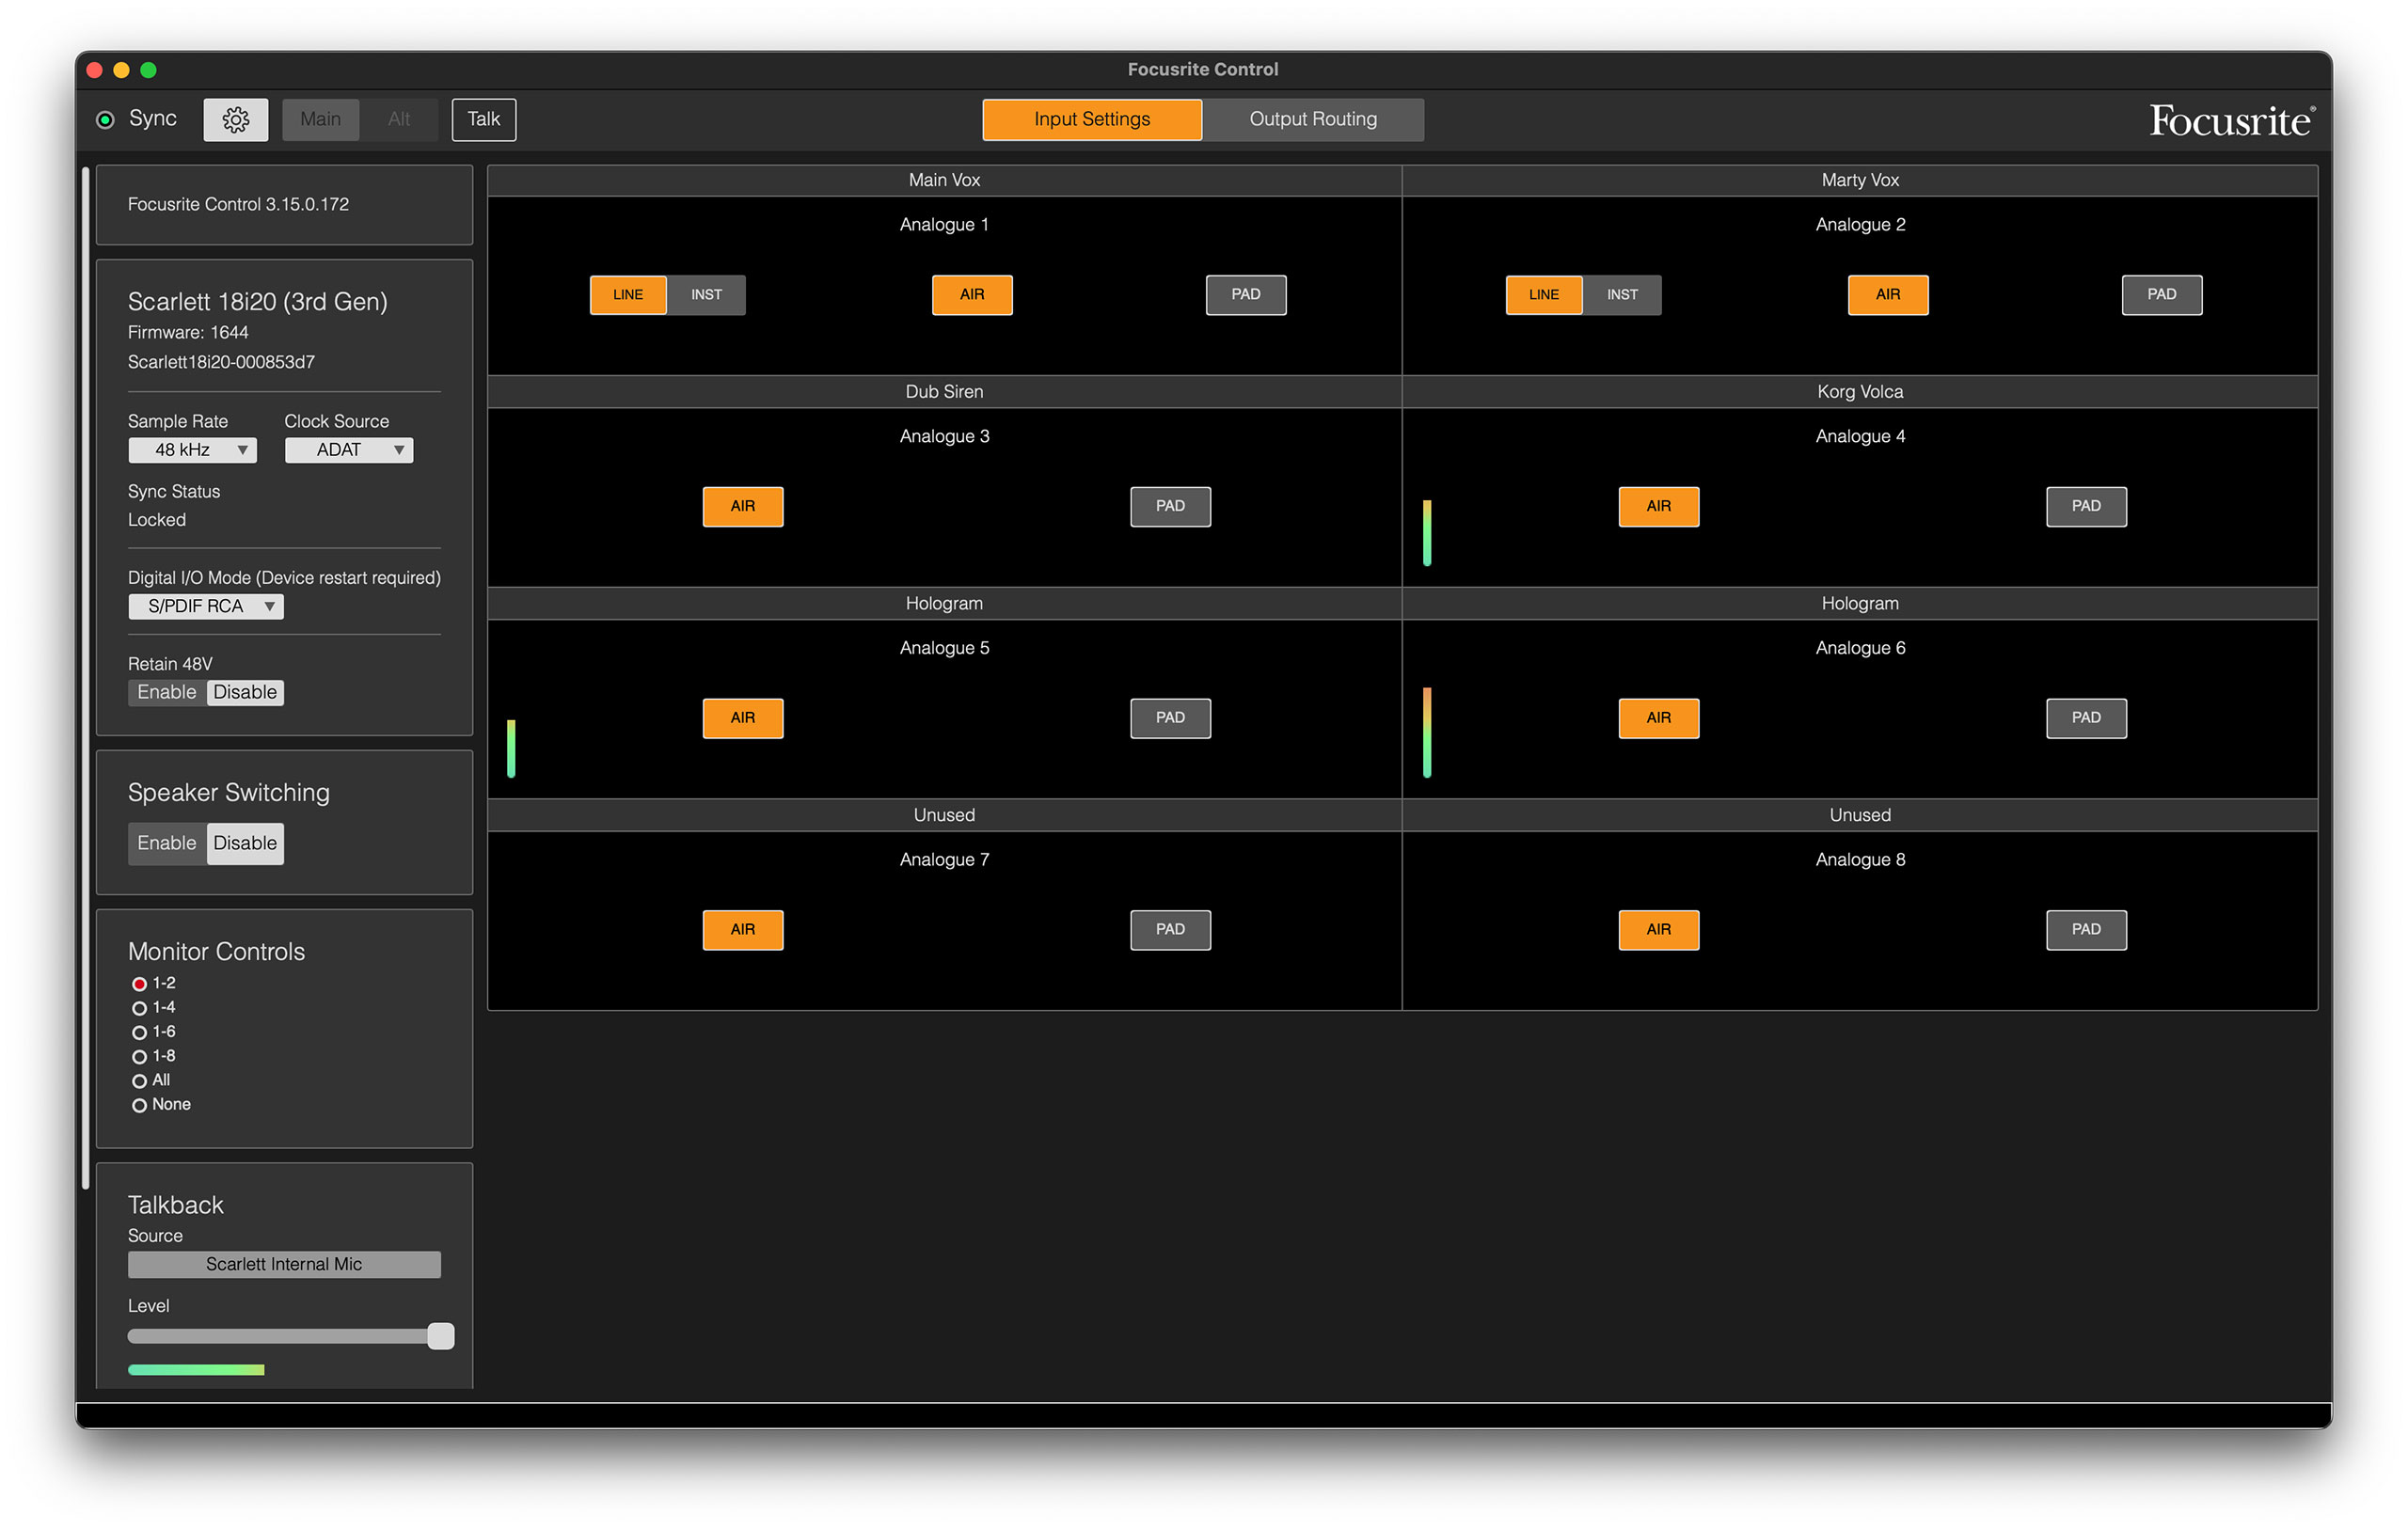
Task: Click the 'Locked' sync status text
Action: coord(157,520)
